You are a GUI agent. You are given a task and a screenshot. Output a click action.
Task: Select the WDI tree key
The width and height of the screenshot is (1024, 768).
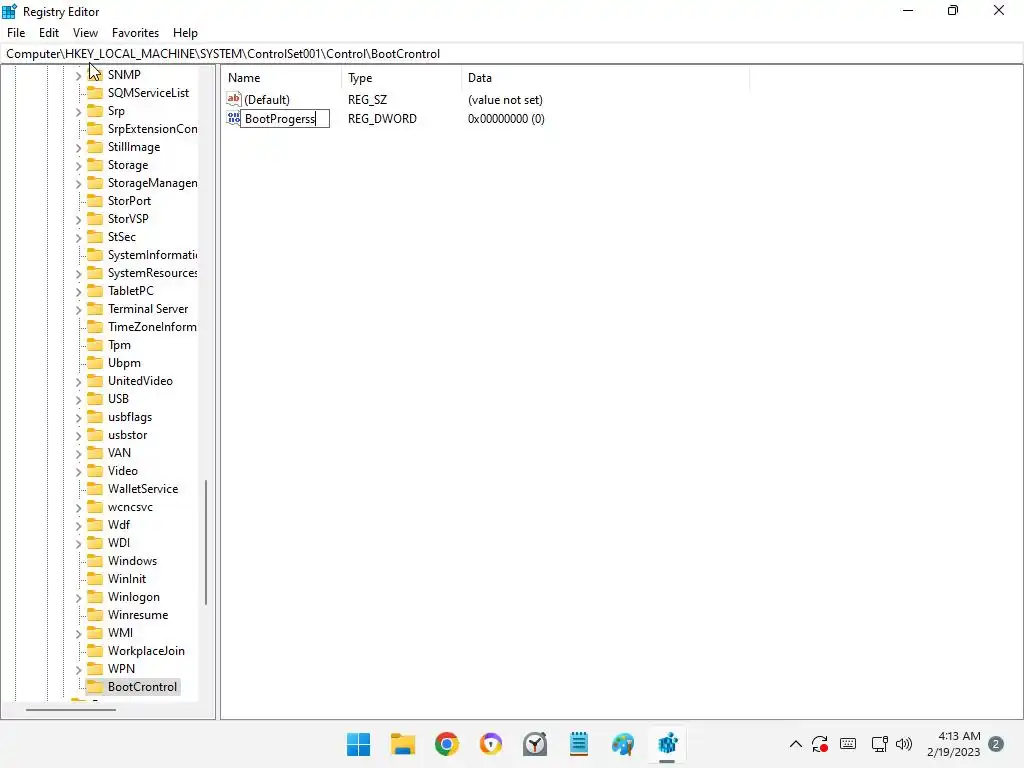point(118,543)
